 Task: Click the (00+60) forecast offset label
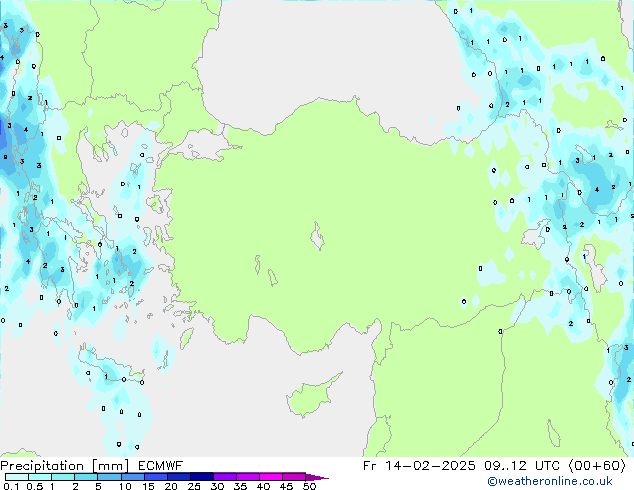(597, 466)
